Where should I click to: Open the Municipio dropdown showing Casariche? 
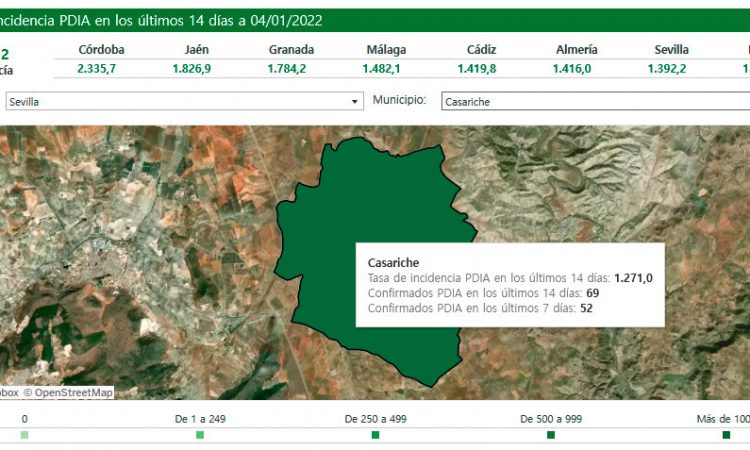click(595, 102)
